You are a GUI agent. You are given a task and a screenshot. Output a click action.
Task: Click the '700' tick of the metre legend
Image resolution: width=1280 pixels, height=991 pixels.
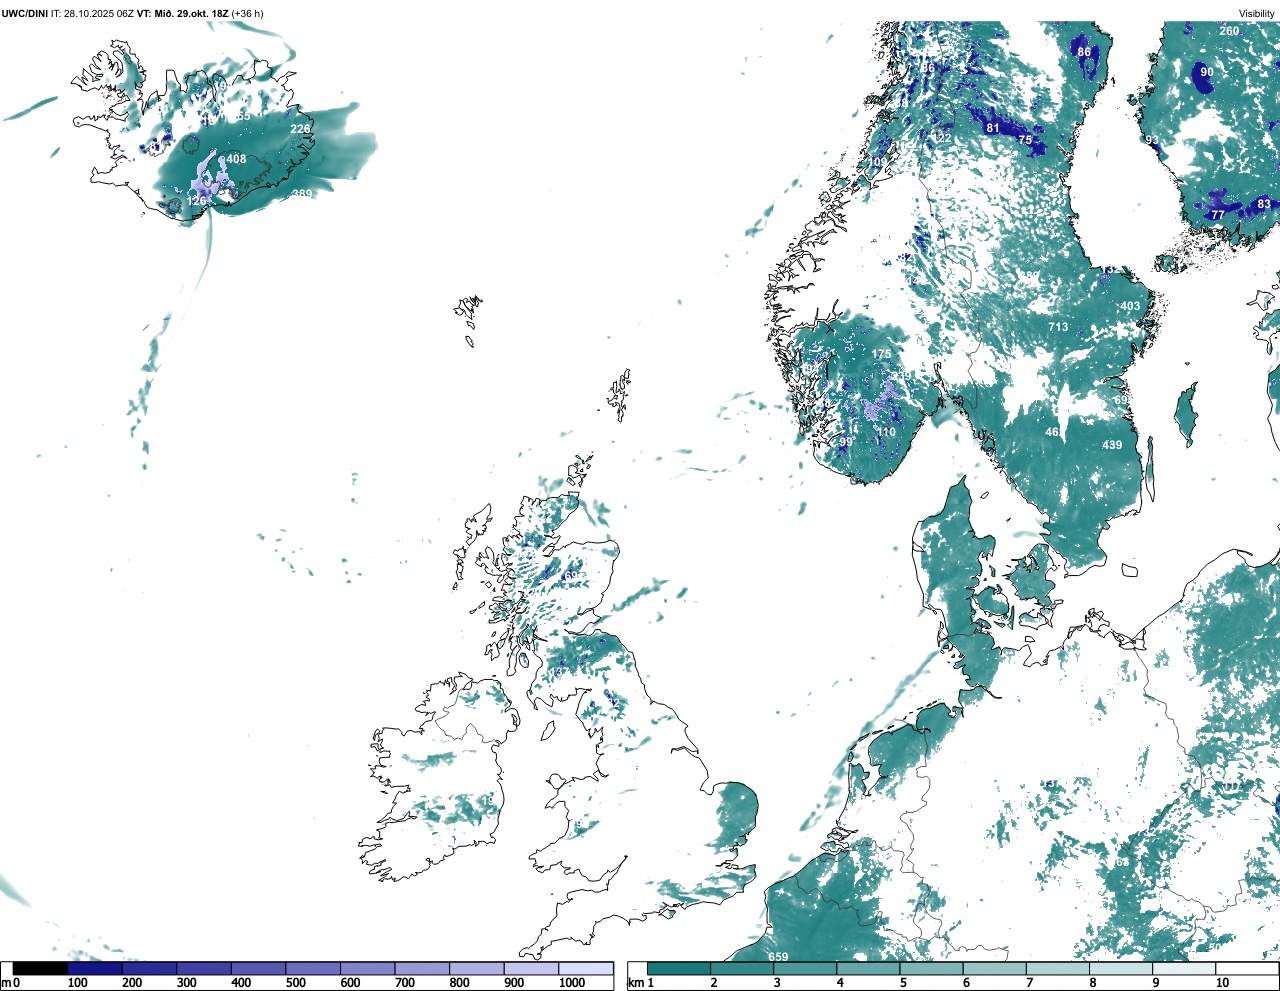click(405, 983)
